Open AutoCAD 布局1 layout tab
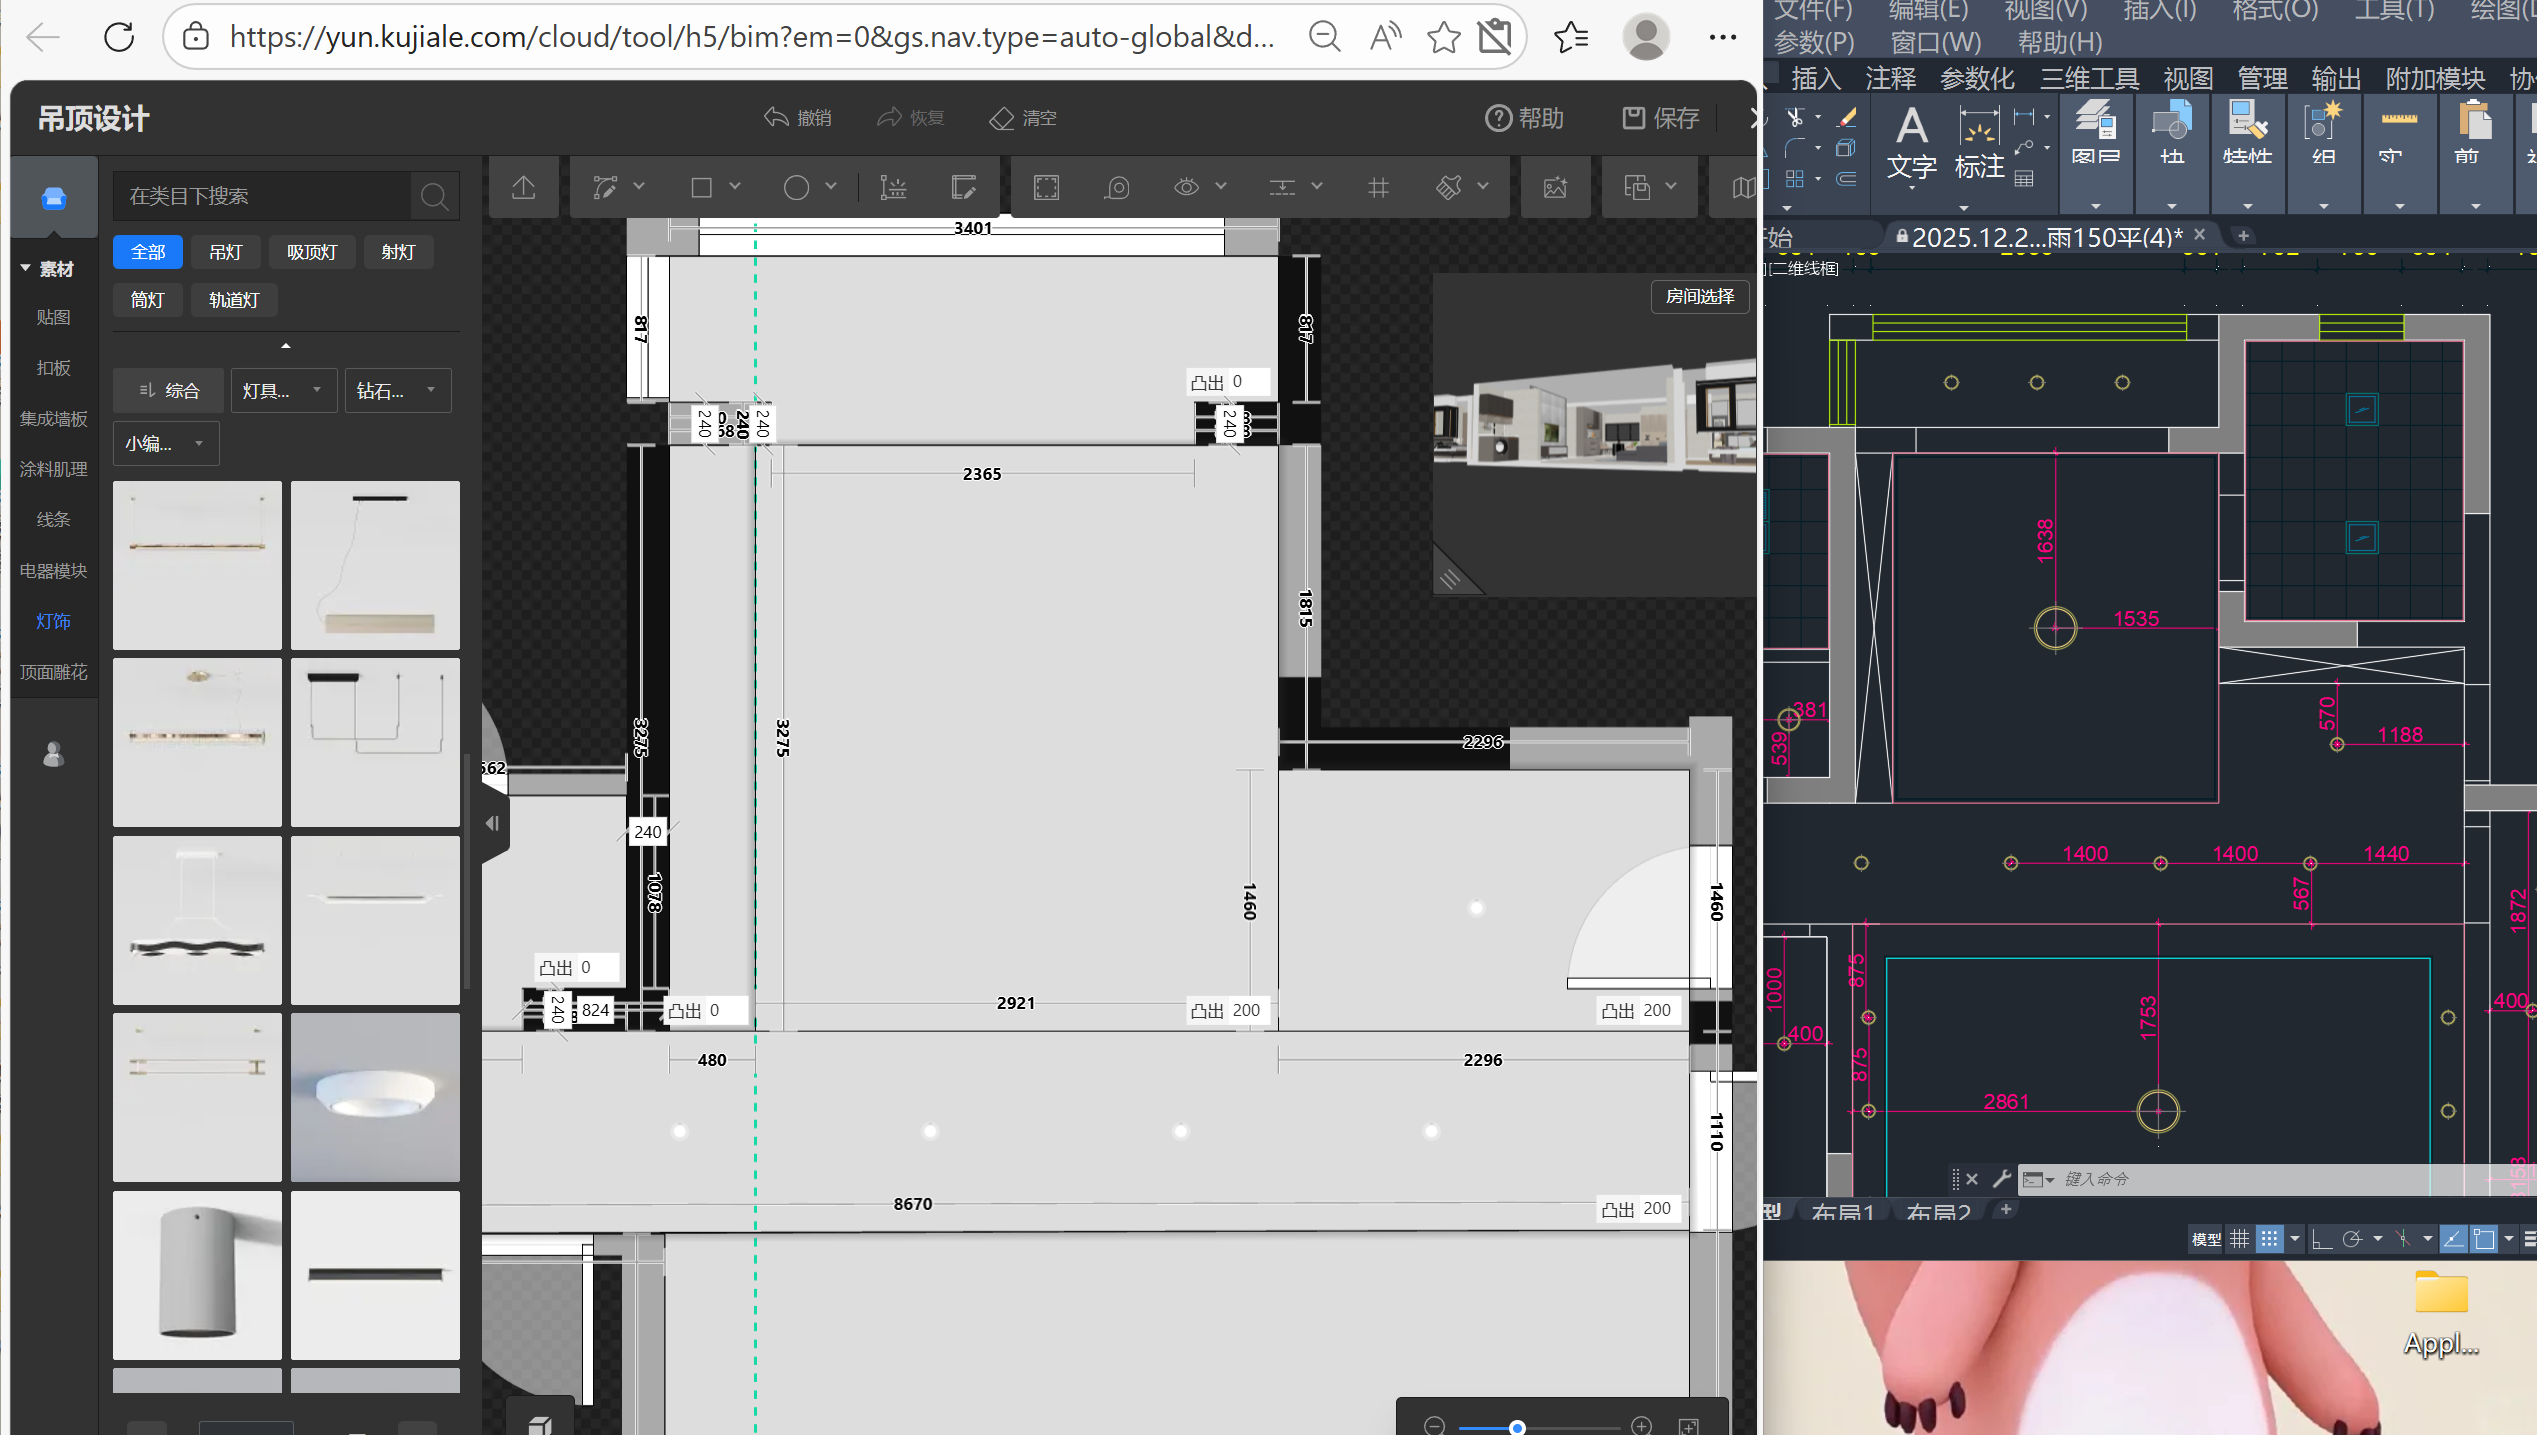 [x=1842, y=1212]
